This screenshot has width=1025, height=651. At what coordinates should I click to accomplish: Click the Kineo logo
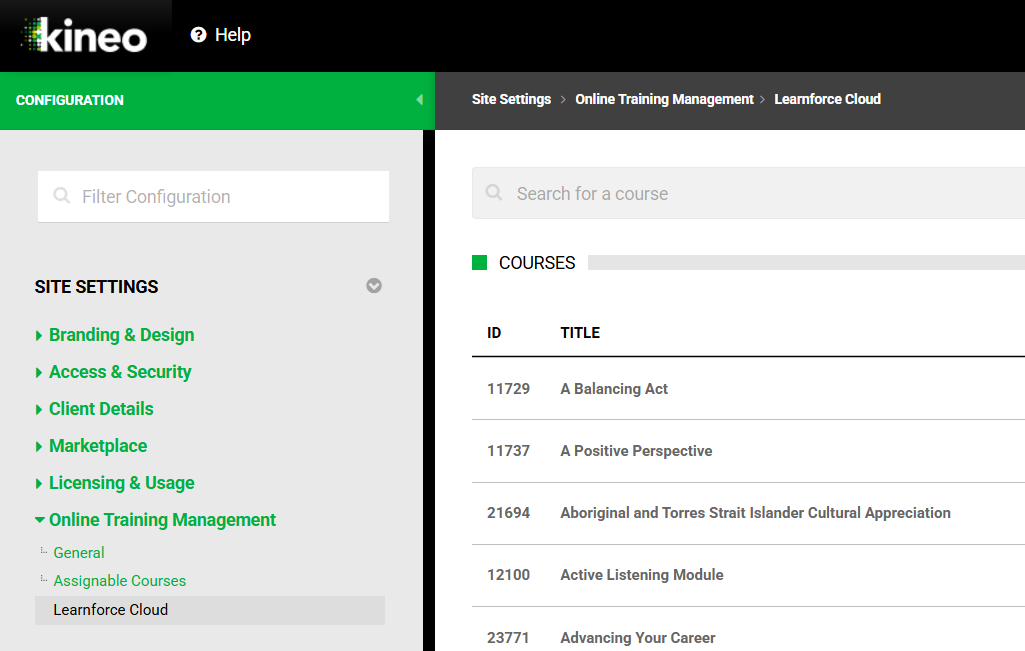click(85, 36)
